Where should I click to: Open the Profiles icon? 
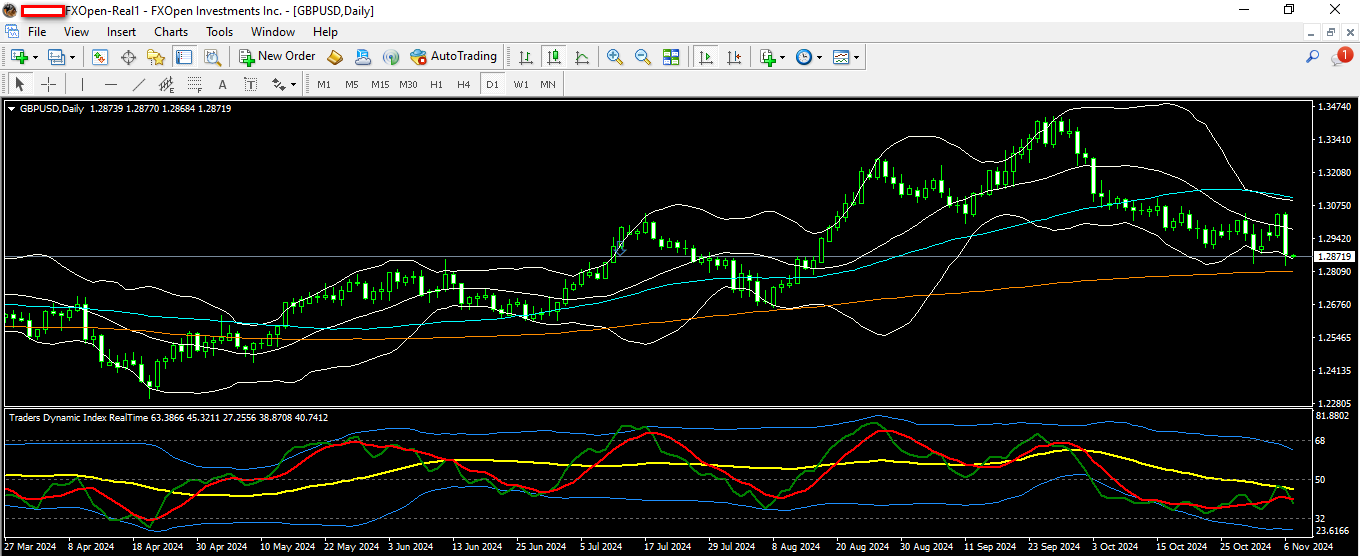(56, 57)
